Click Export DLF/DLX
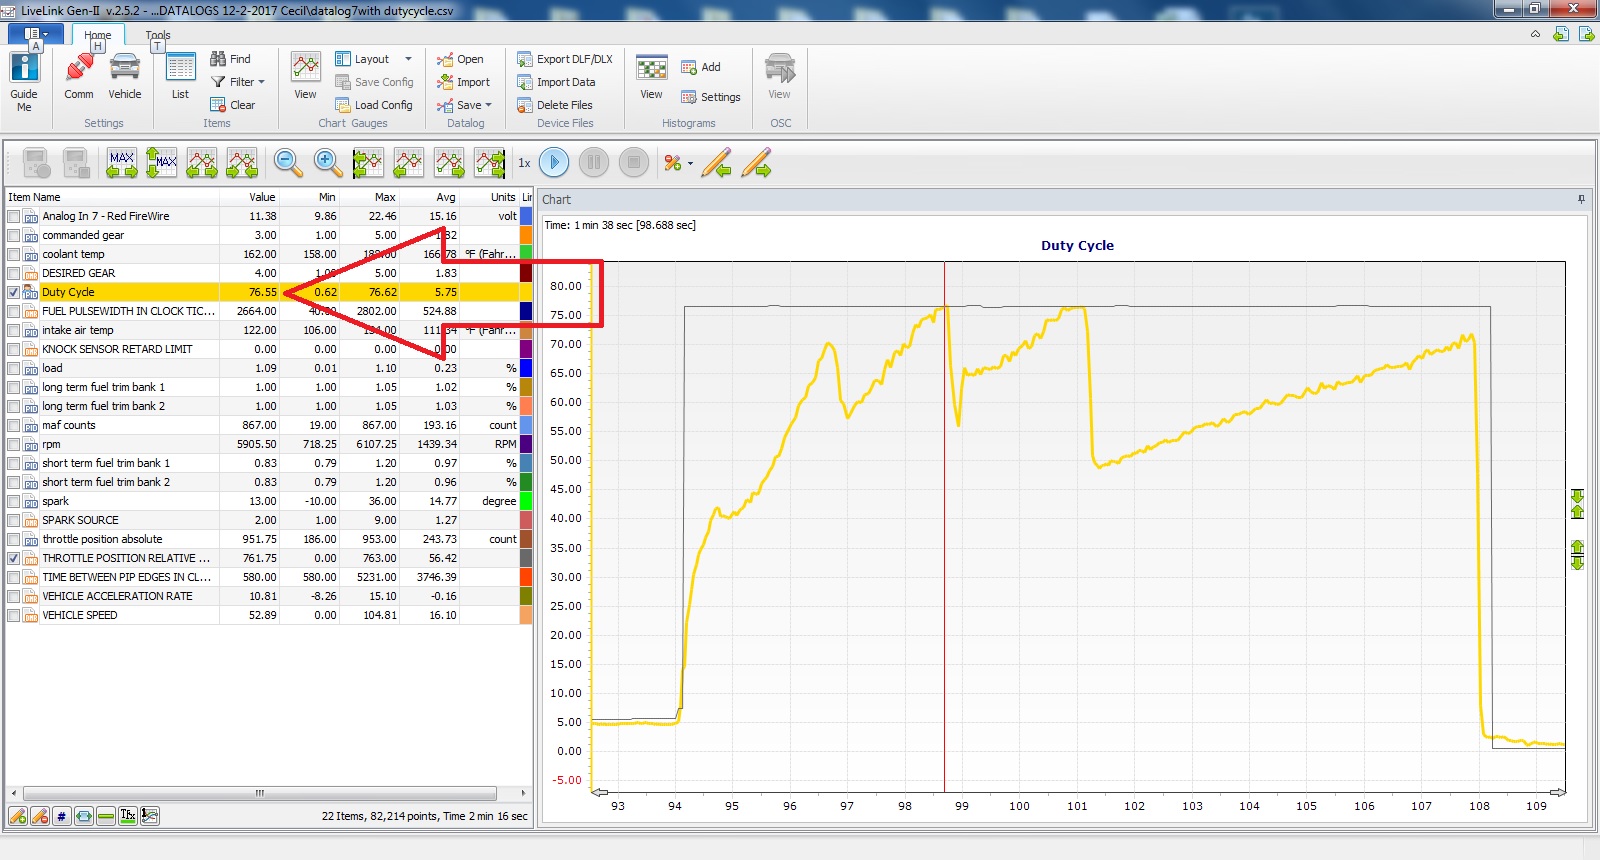Image resolution: width=1600 pixels, height=860 pixels. (x=565, y=59)
